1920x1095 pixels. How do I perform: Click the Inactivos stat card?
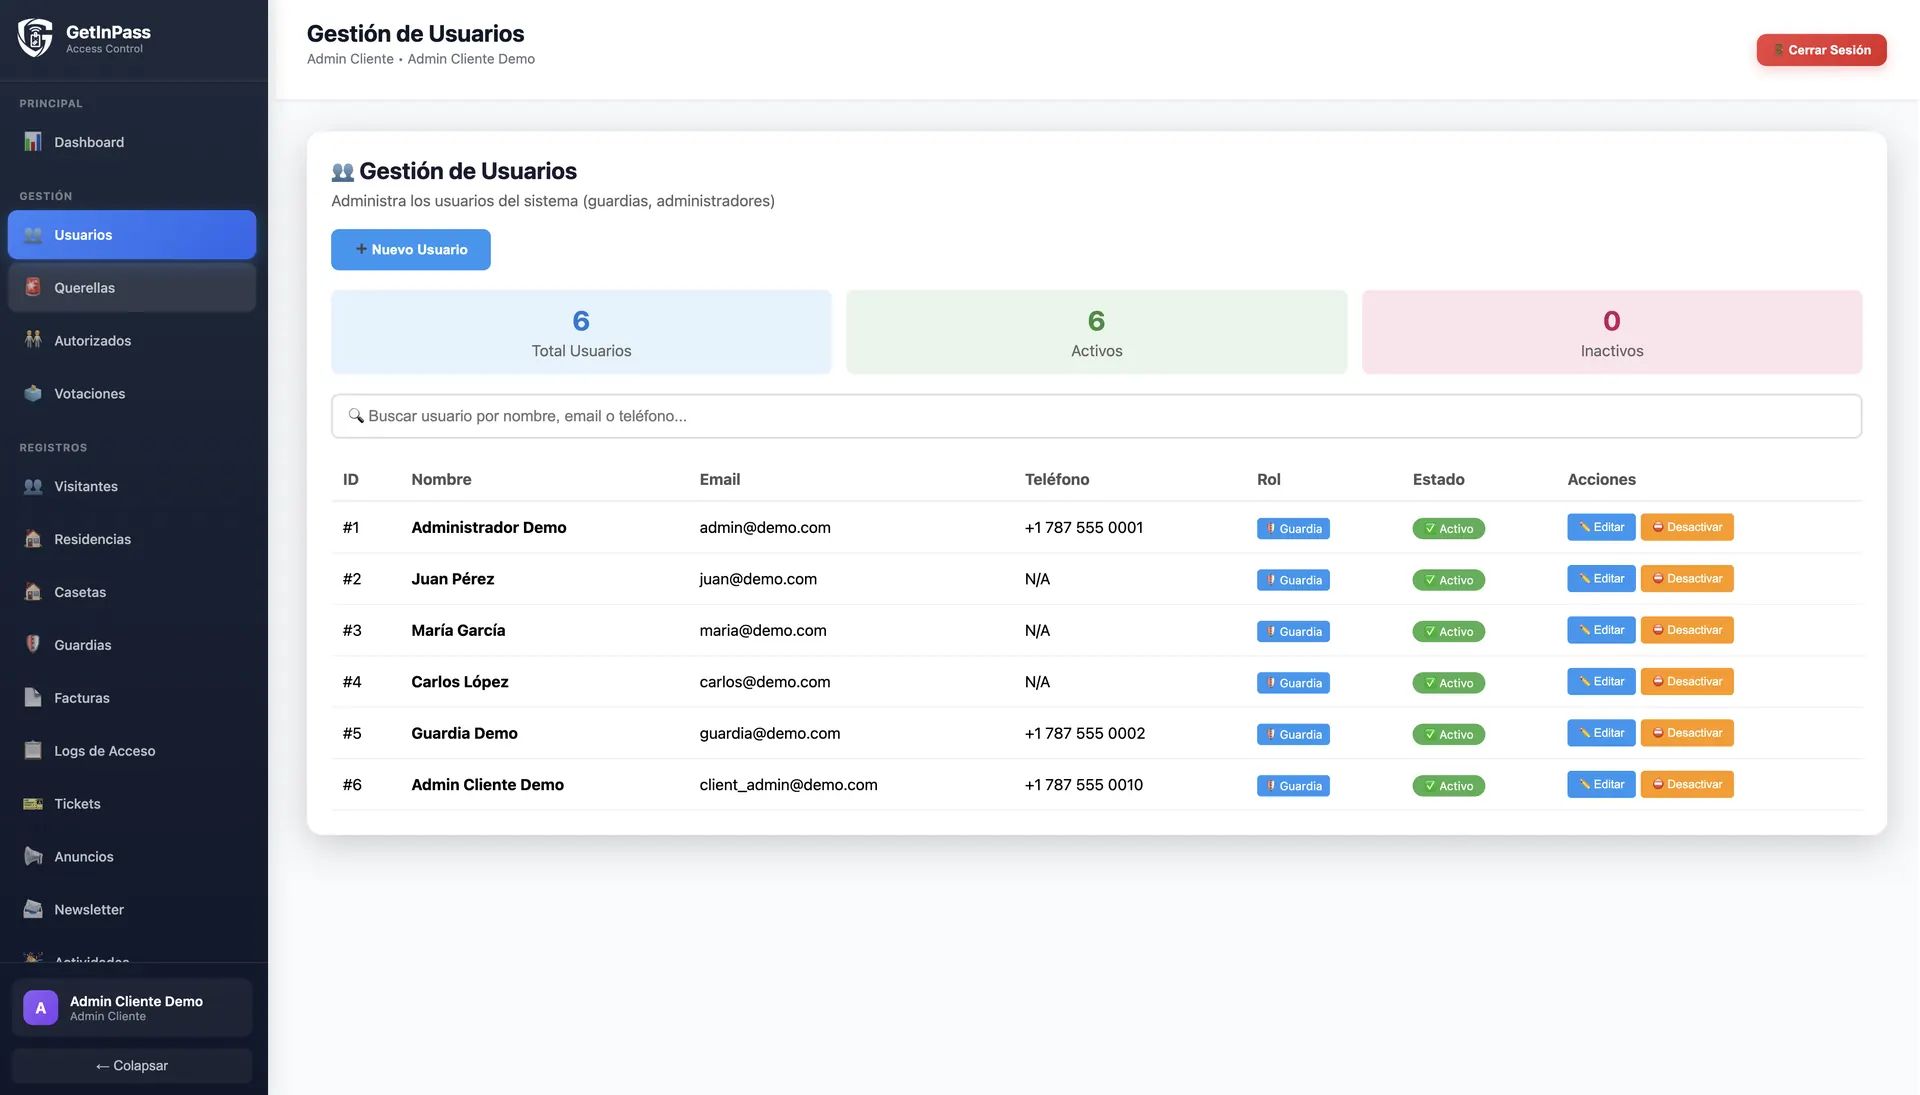tap(1612, 332)
